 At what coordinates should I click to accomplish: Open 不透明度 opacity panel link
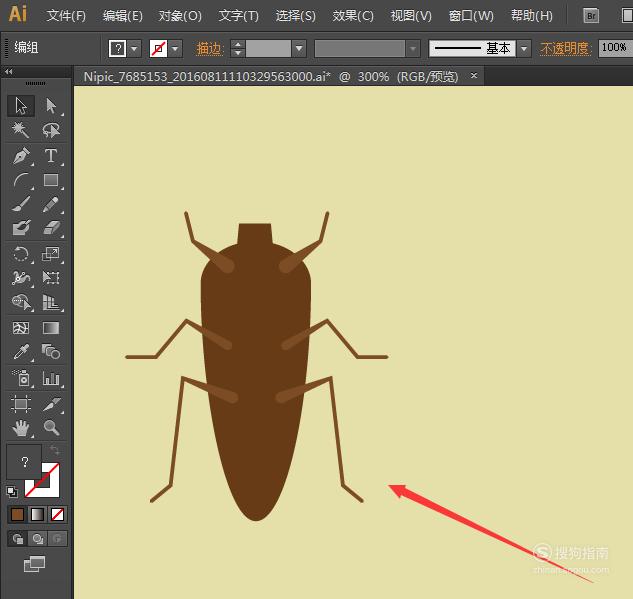point(565,48)
